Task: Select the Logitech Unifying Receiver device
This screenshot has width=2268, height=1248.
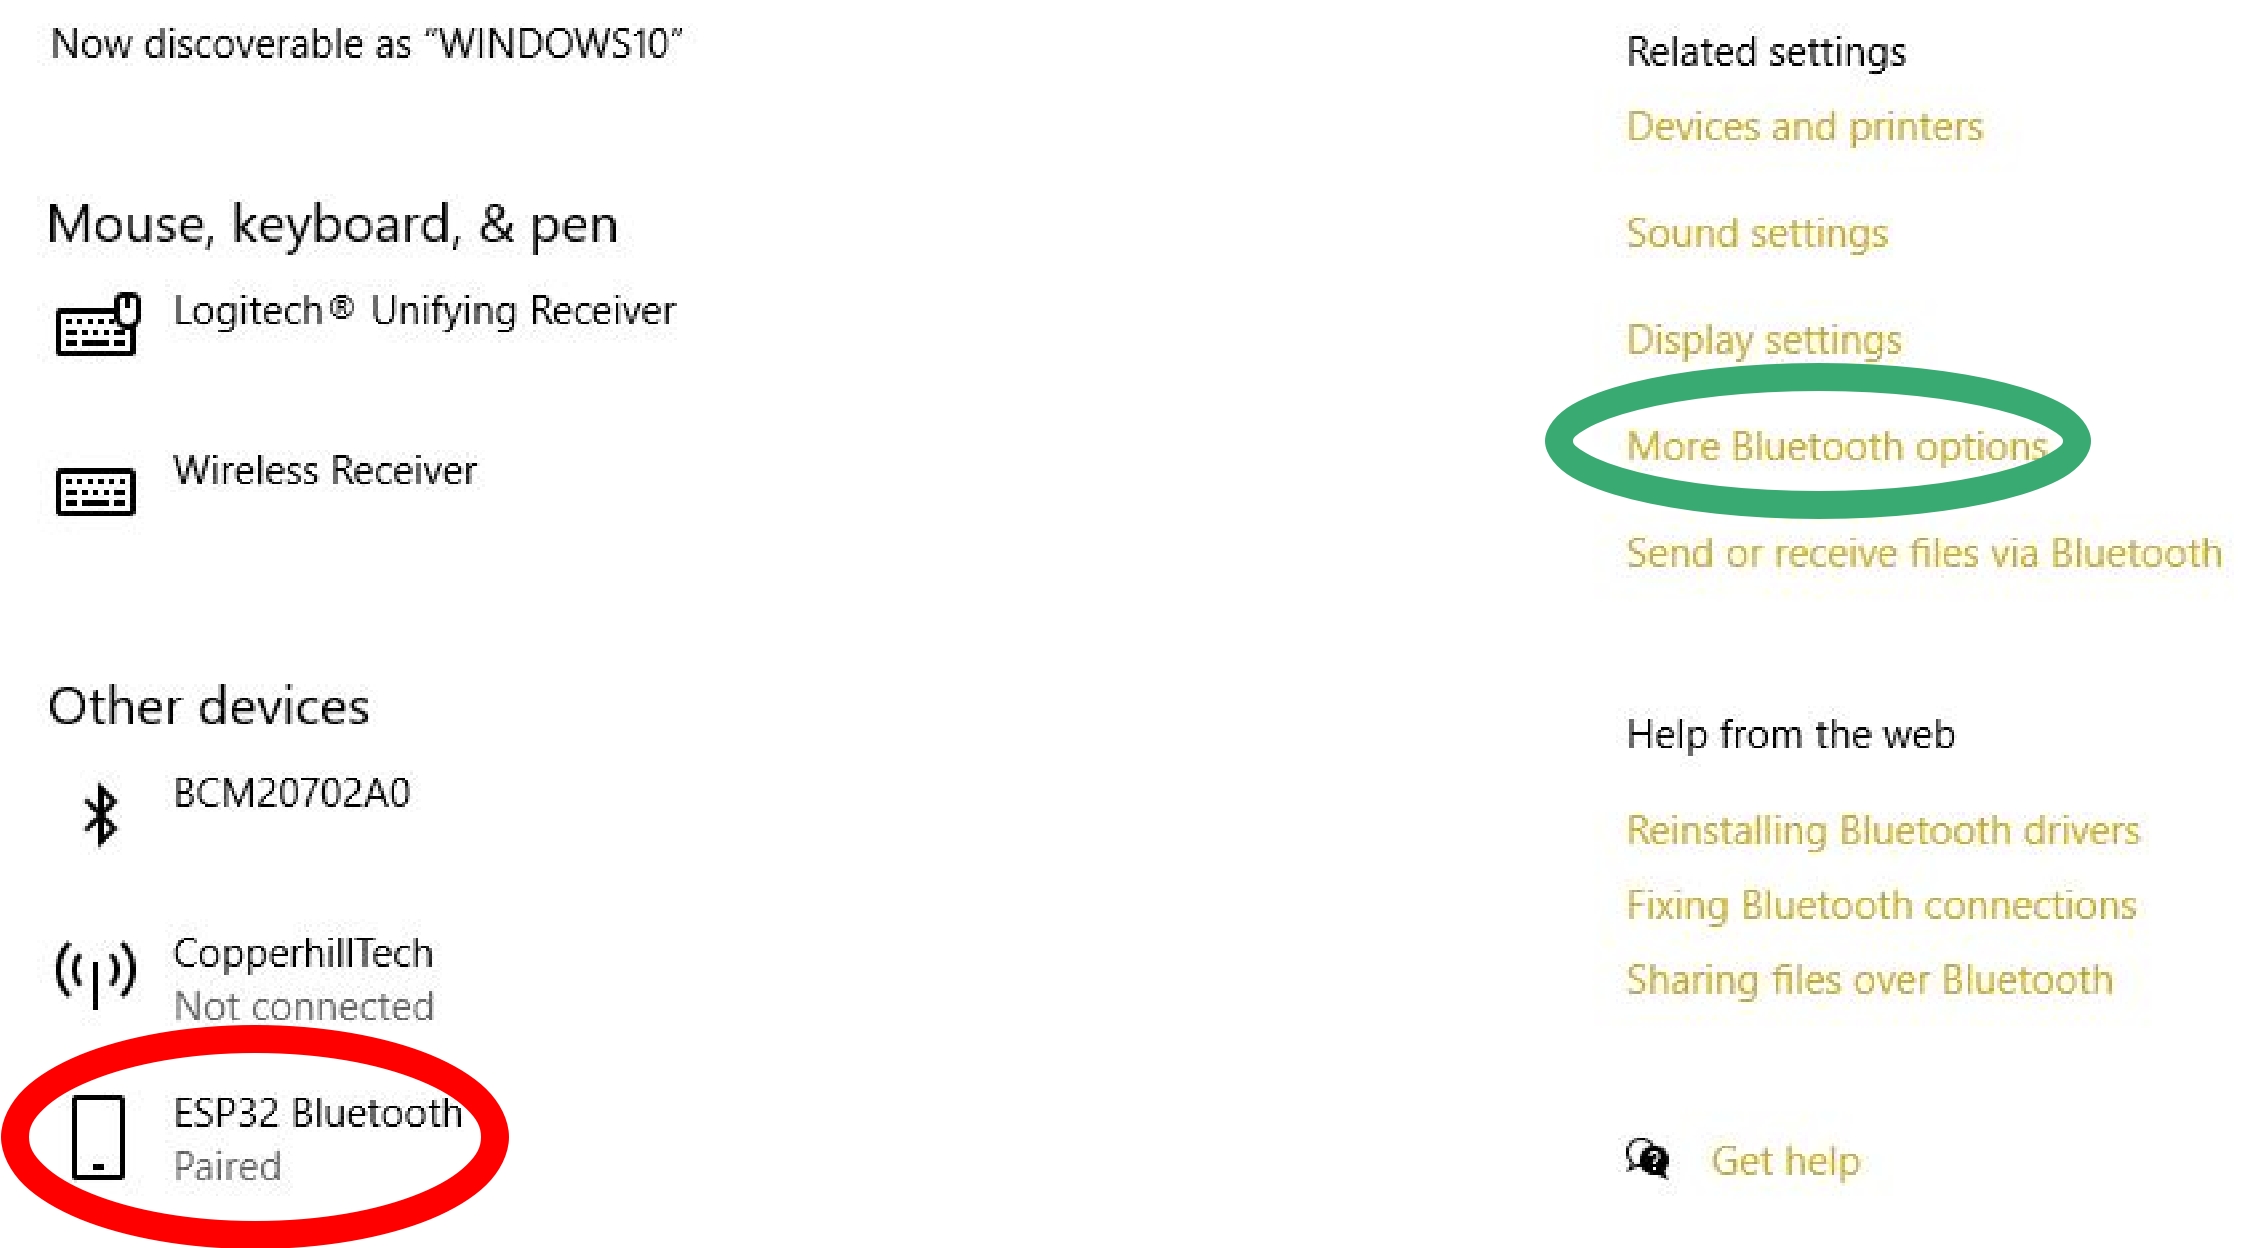Action: point(424,311)
